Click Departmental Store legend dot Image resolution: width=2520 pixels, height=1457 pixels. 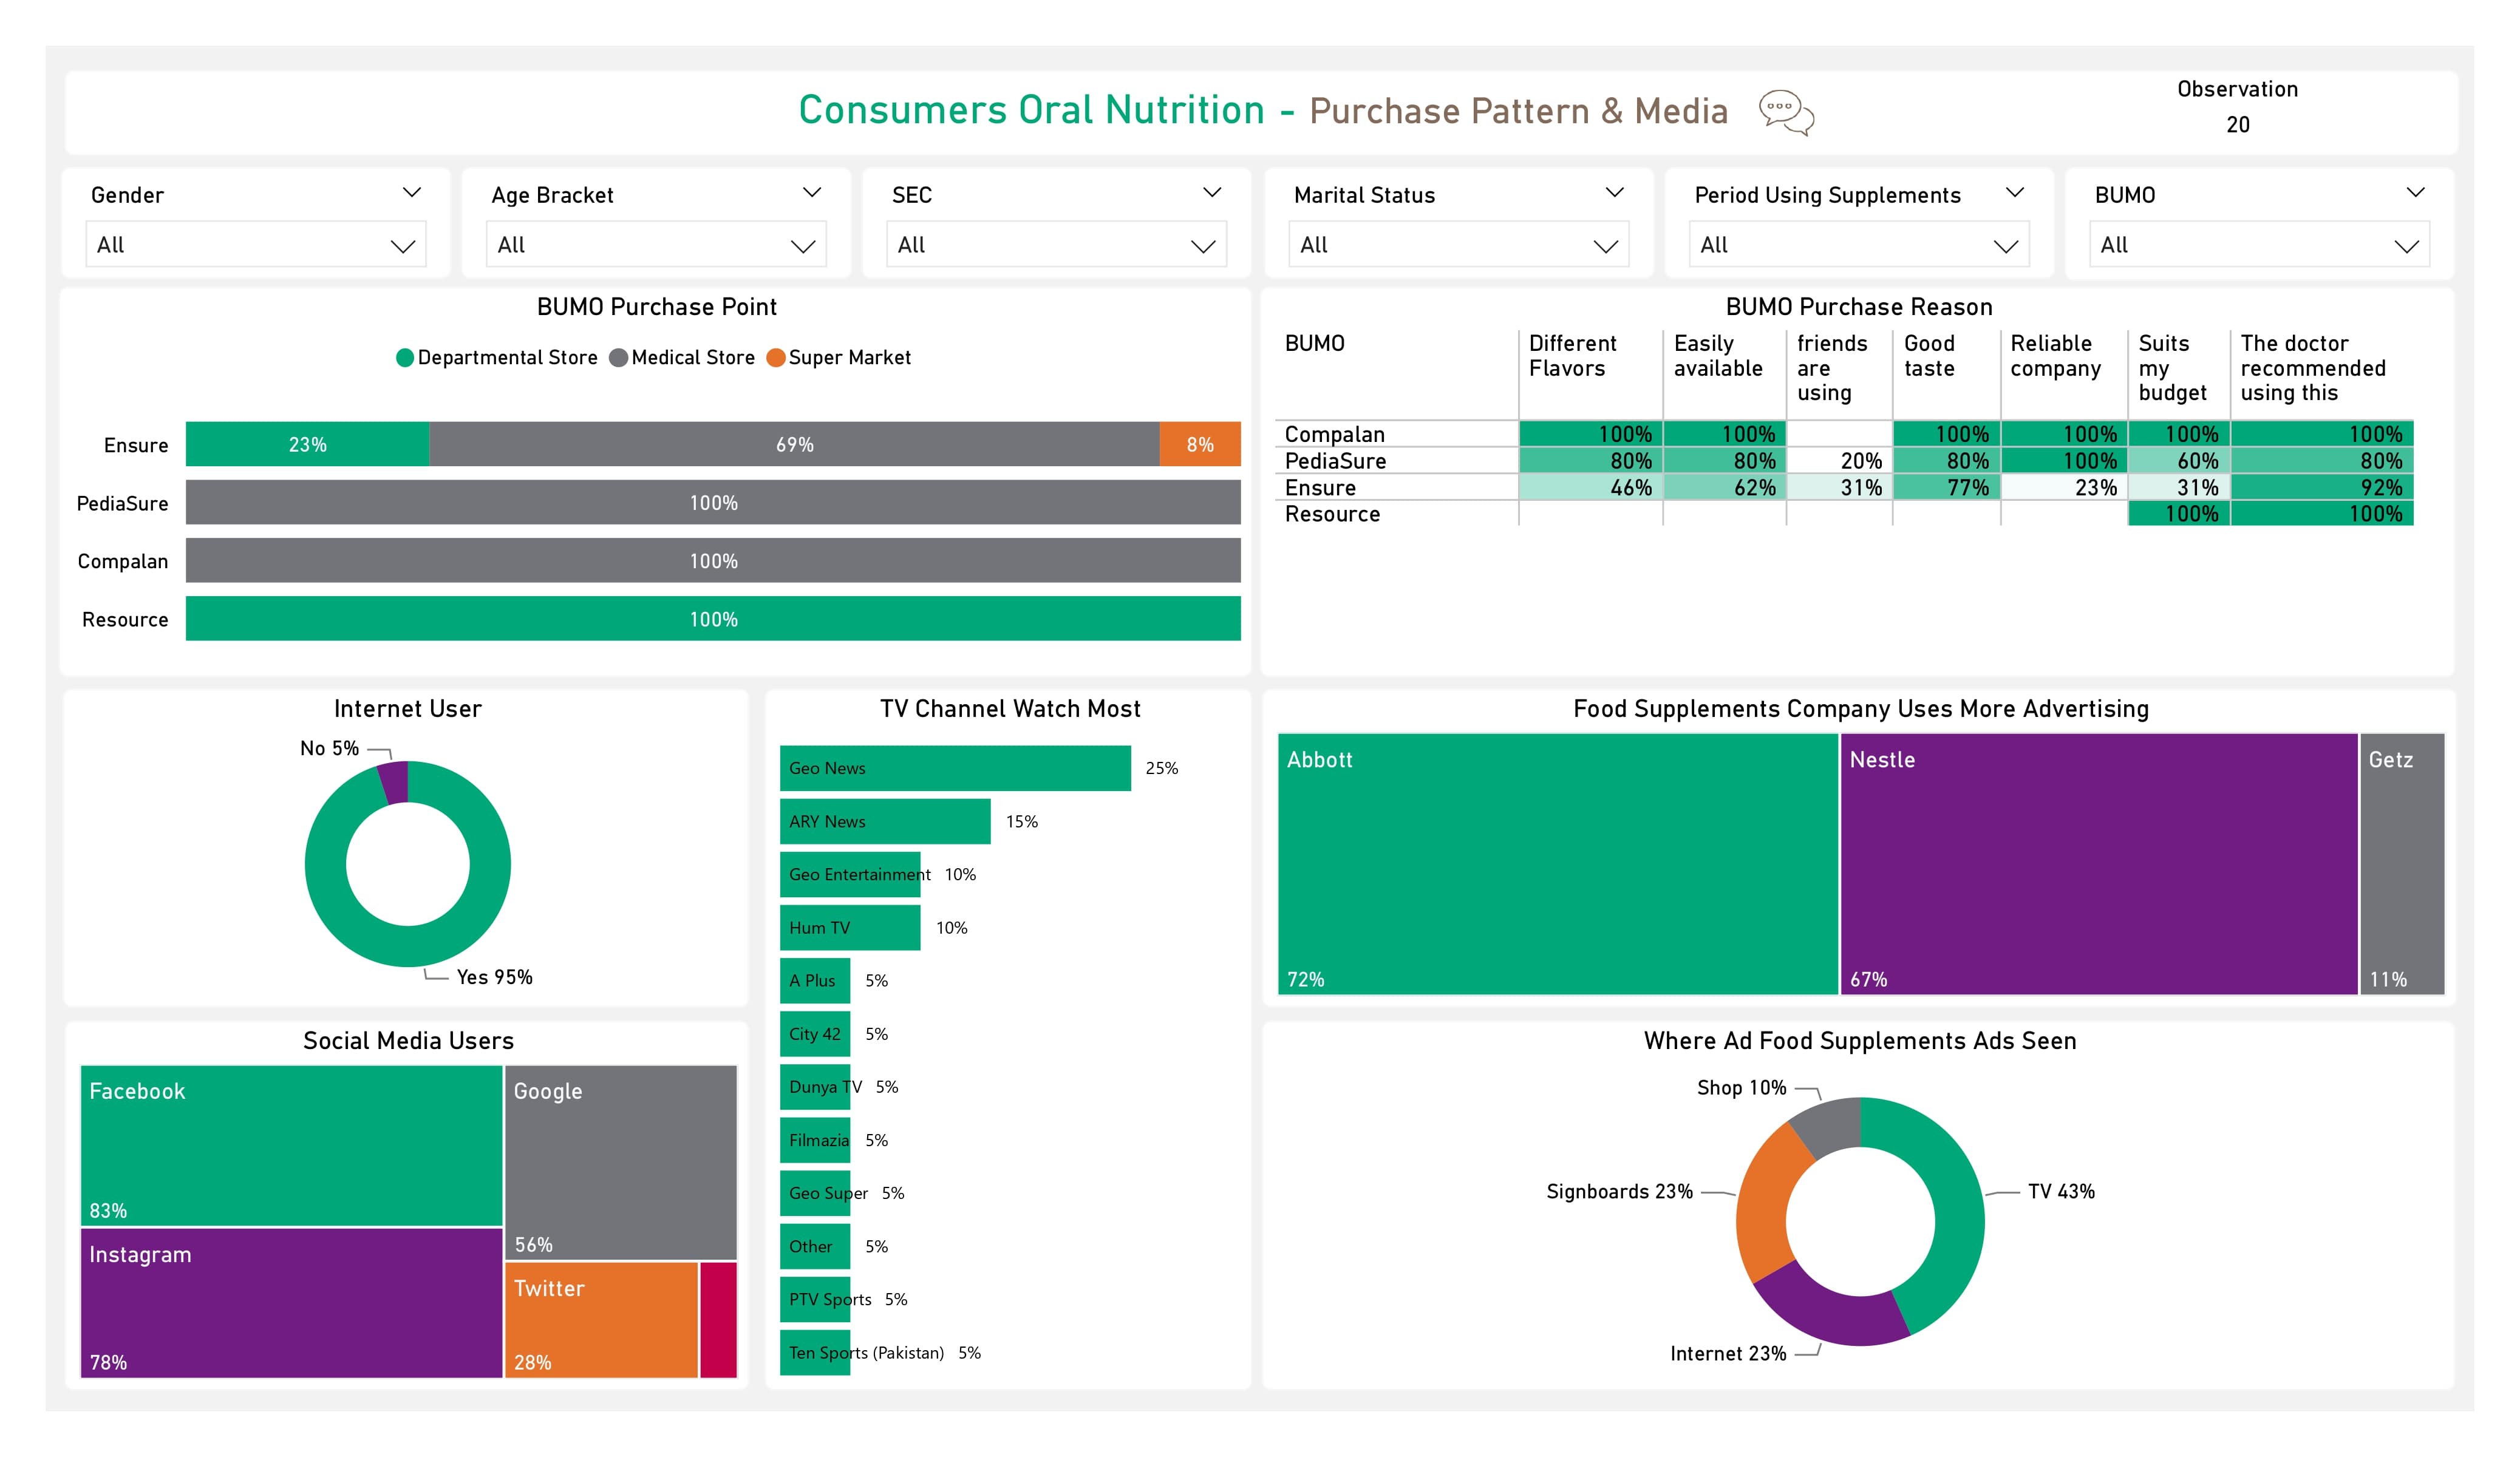(404, 358)
